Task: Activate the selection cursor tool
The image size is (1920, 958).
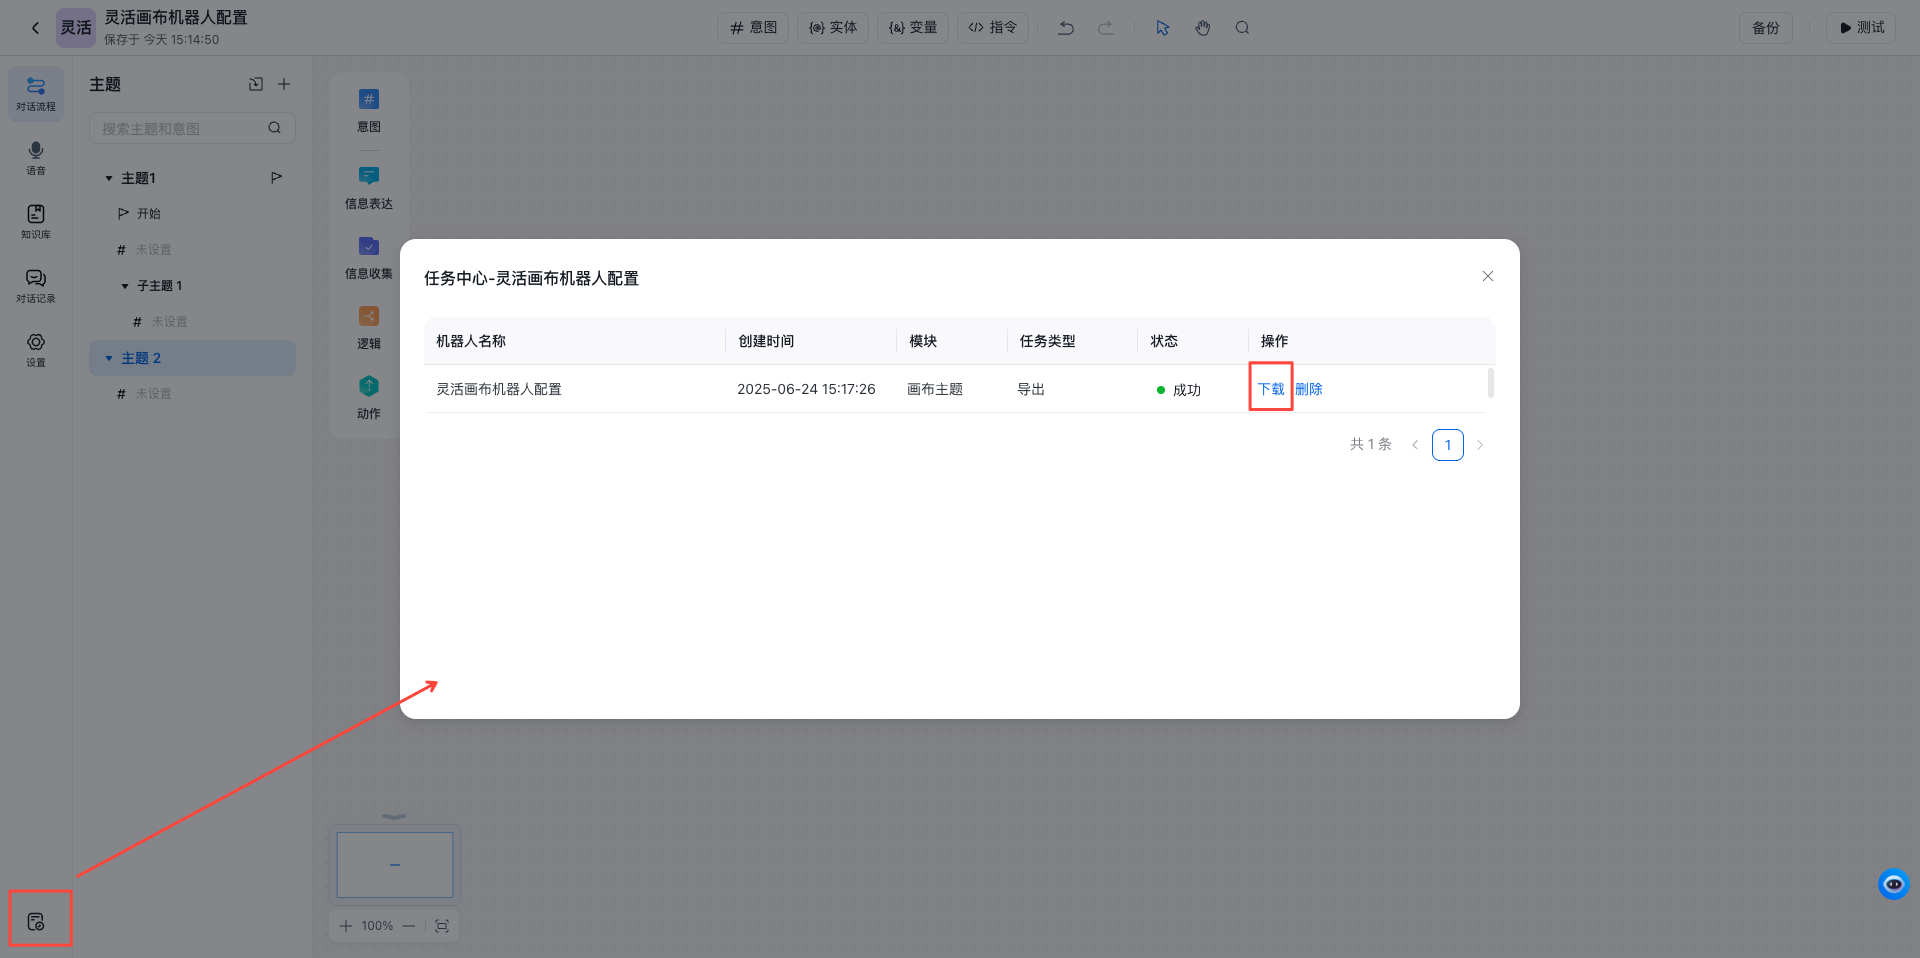Action: pos(1162,27)
